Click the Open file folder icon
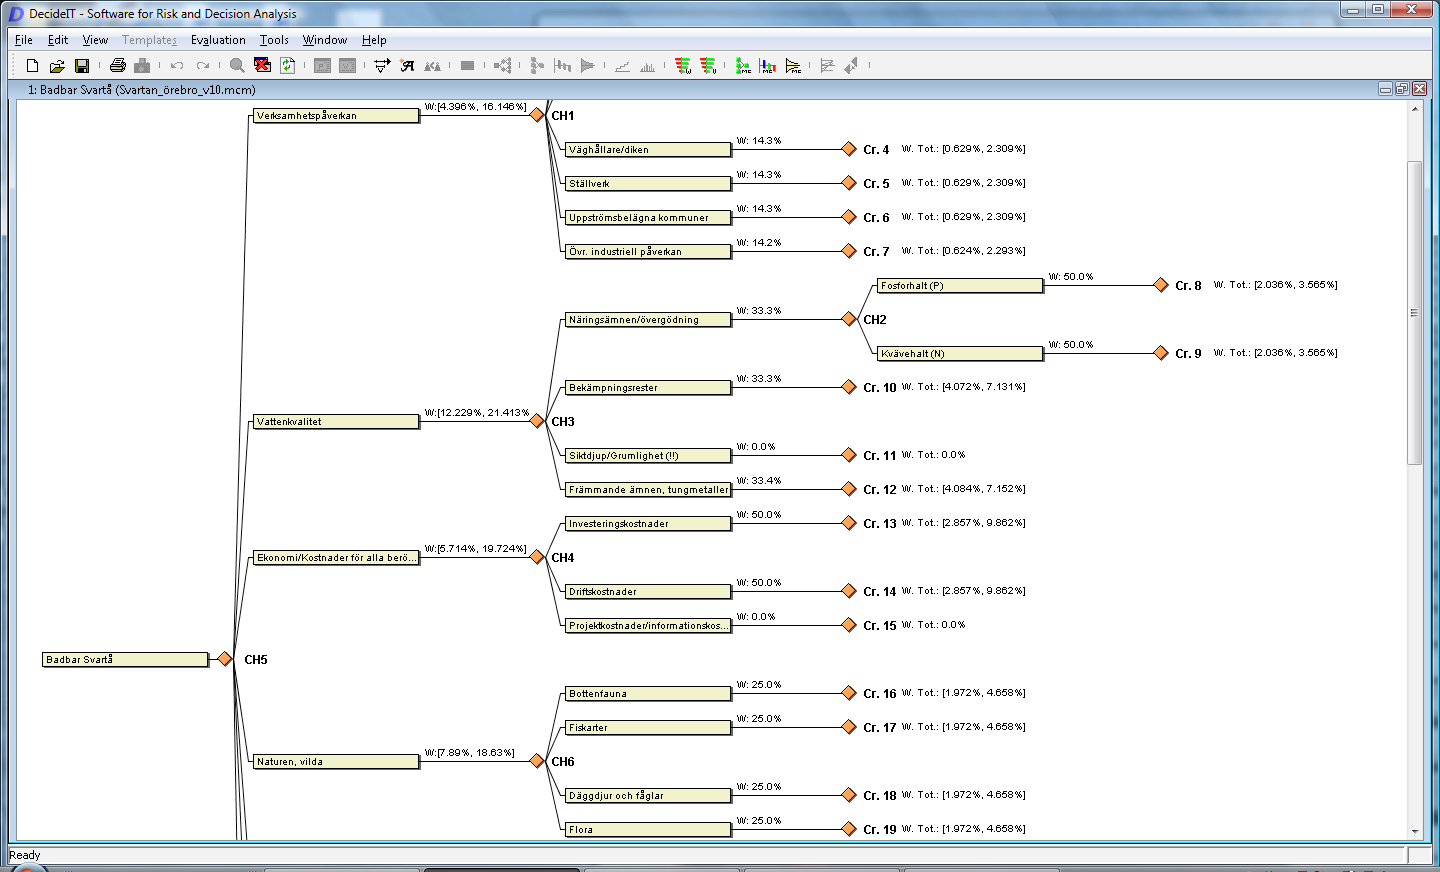Screen dimensions: 1440x872 [x=57, y=66]
